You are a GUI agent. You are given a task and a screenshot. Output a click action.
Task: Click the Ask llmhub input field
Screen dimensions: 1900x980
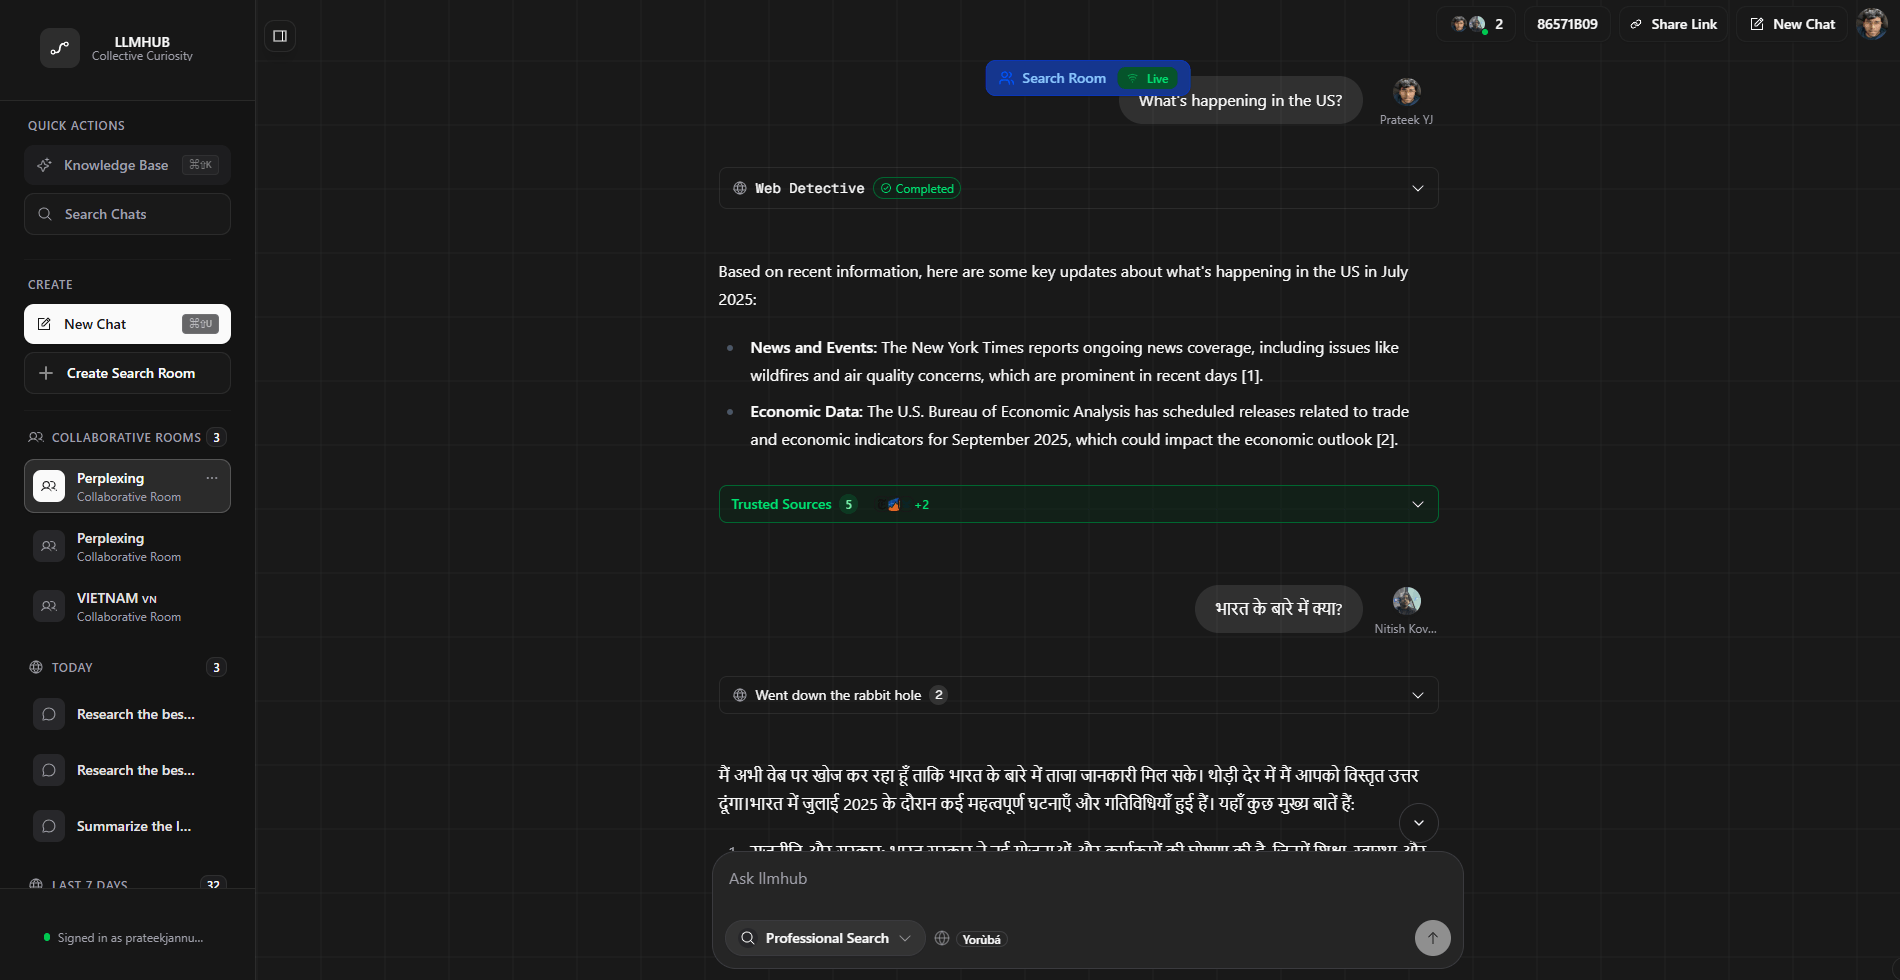point(1087,879)
